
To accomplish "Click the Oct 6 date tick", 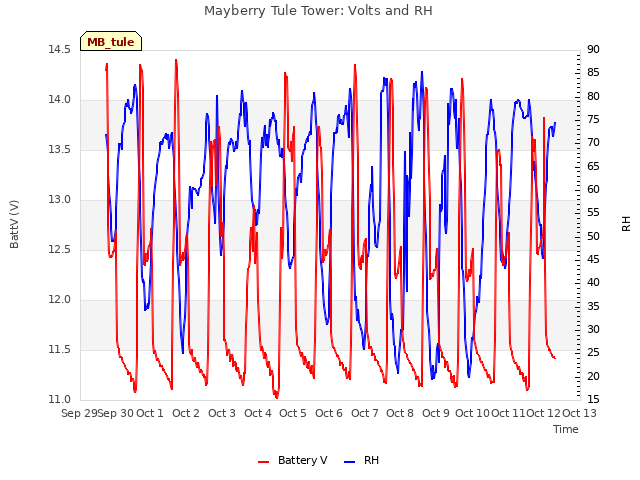I will pos(329,413).
